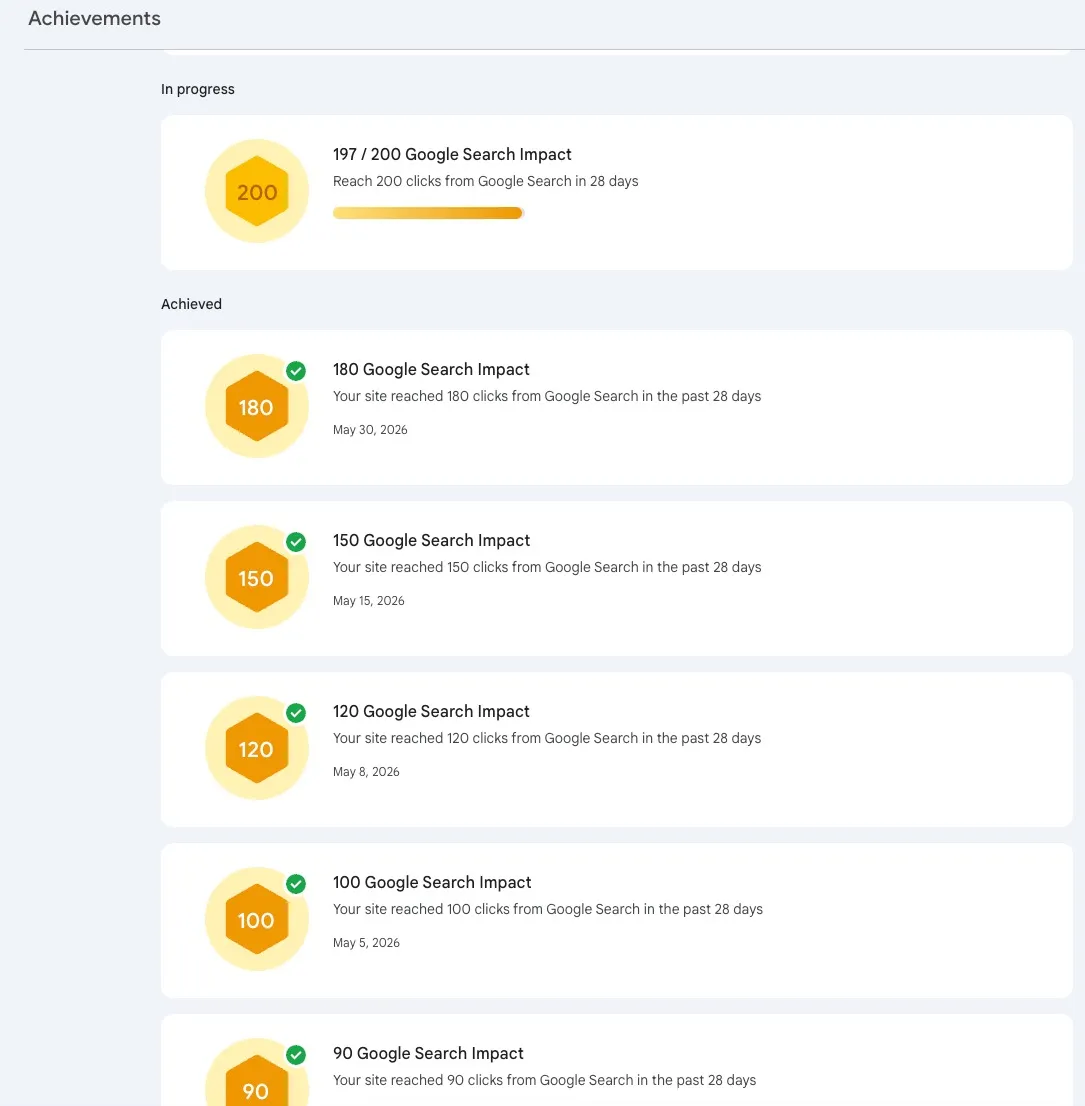Click green checkmark on 150 badge

[x=296, y=542]
